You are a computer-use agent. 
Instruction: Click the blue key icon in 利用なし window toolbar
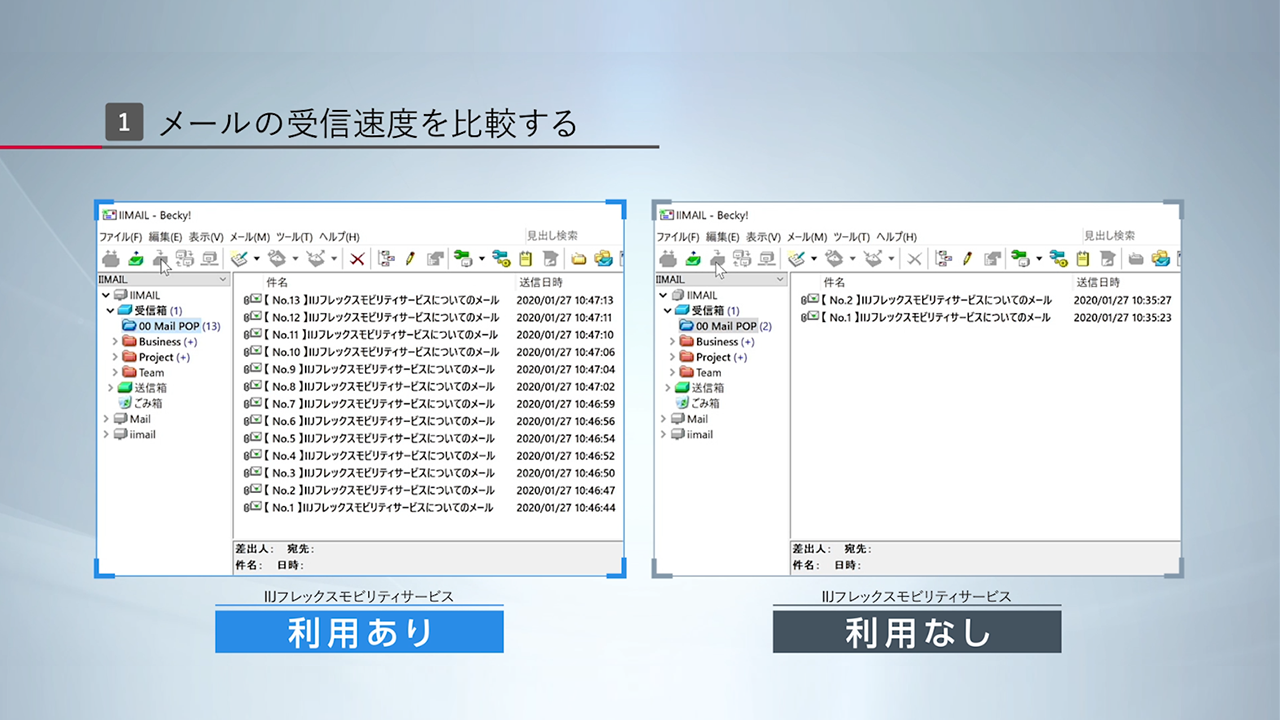pyautogui.click(x=1058, y=258)
